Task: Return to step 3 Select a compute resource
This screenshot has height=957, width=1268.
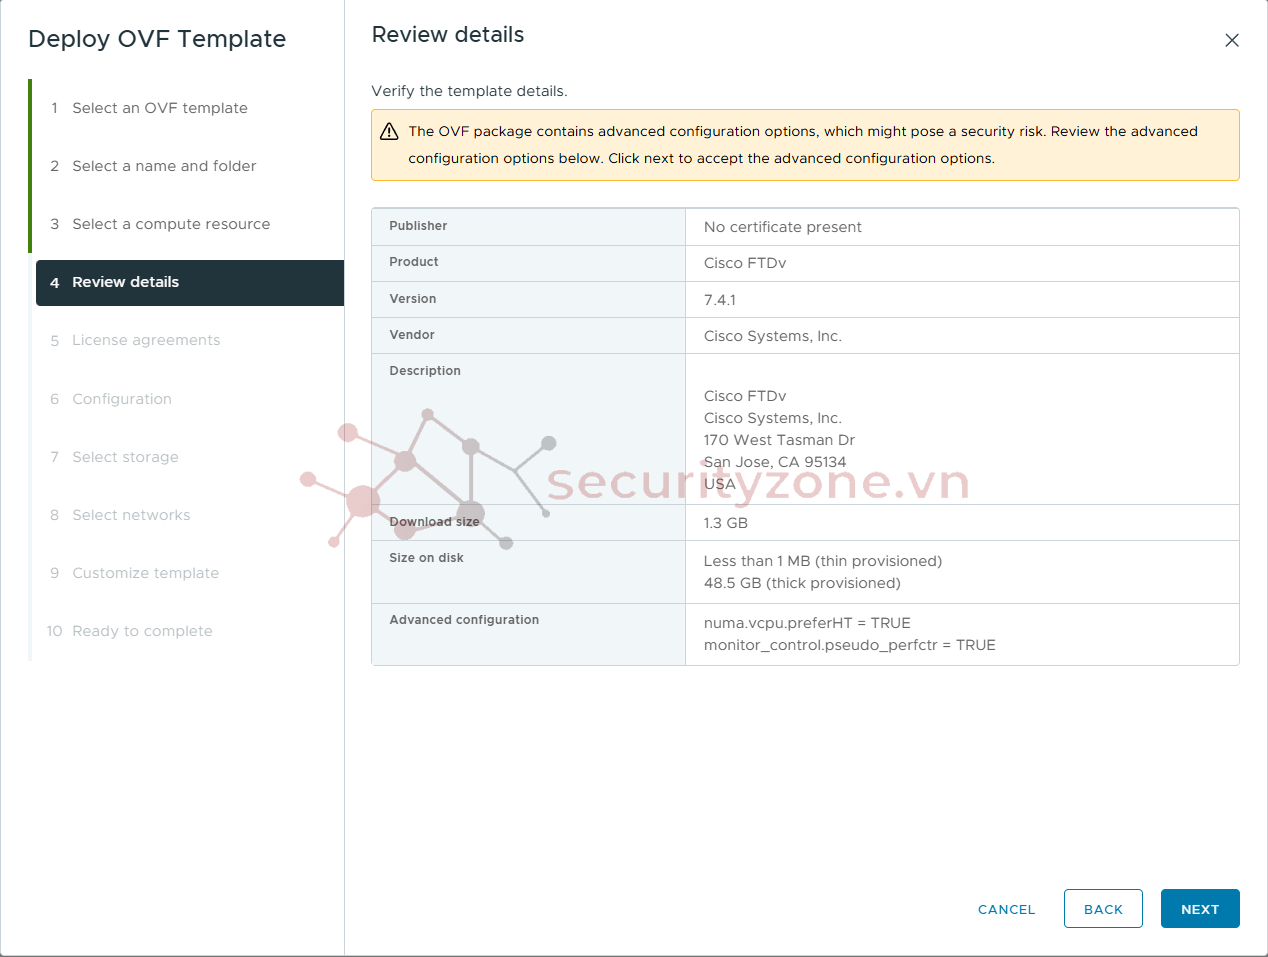Action: click(171, 224)
